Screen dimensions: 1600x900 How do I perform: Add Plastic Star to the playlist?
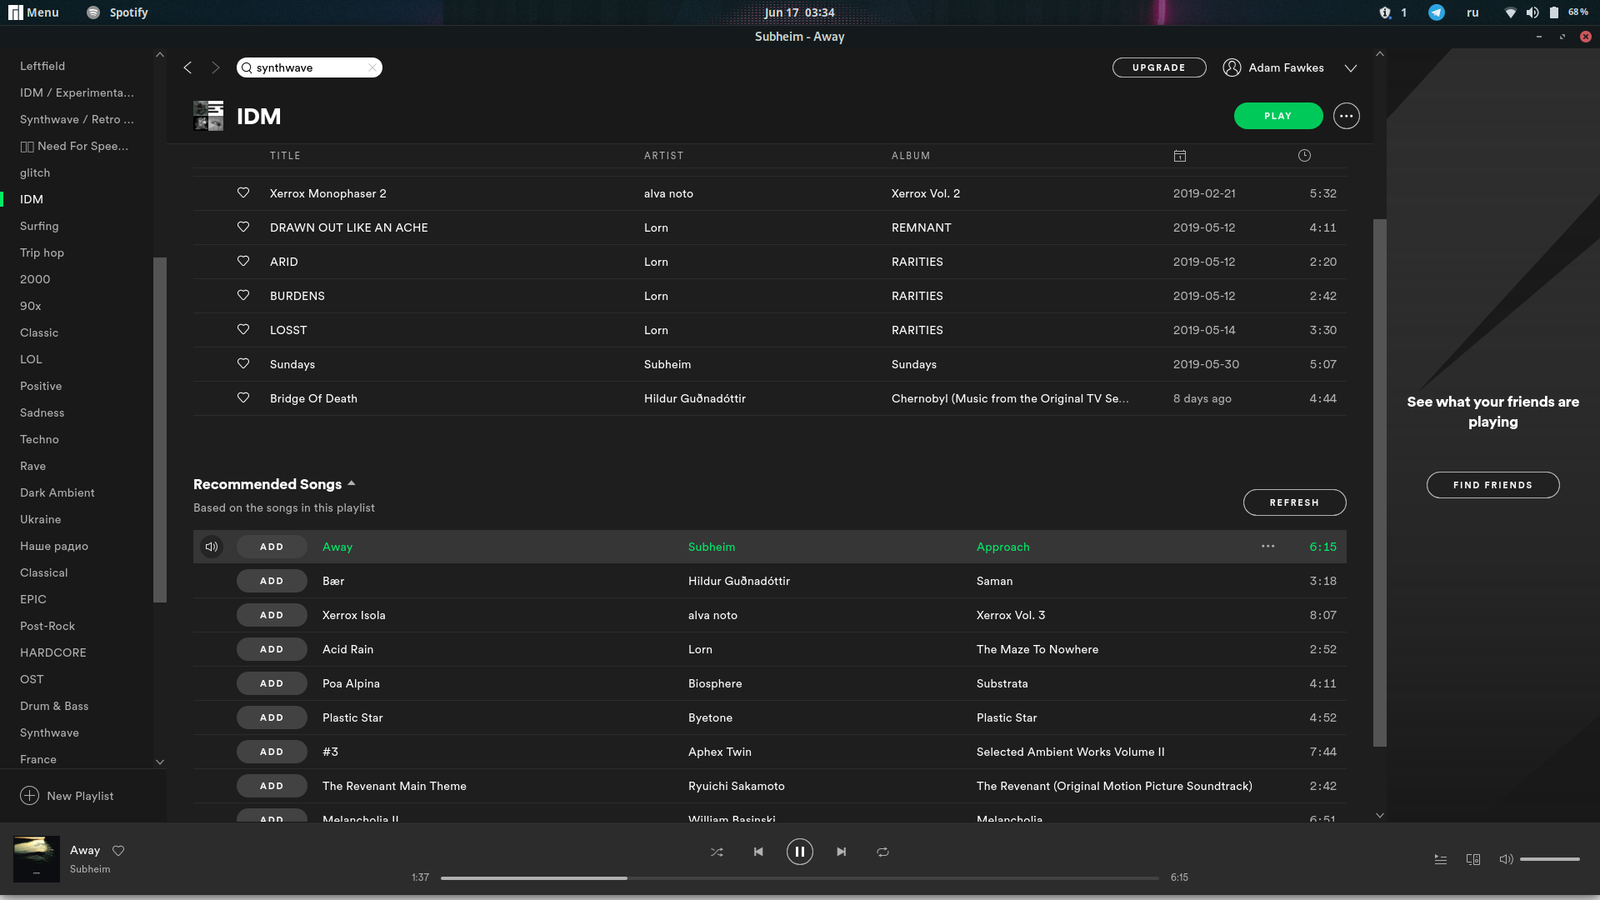[271, 718]
